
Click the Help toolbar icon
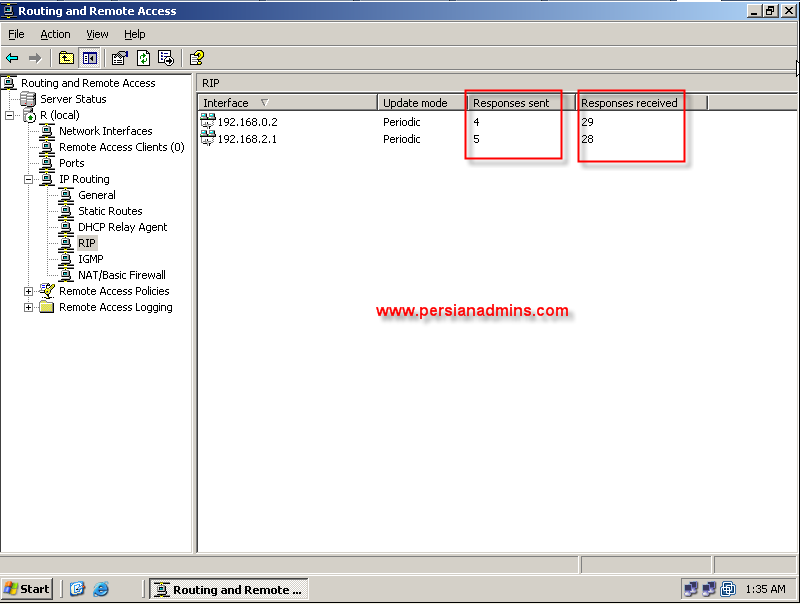[197, 58]
